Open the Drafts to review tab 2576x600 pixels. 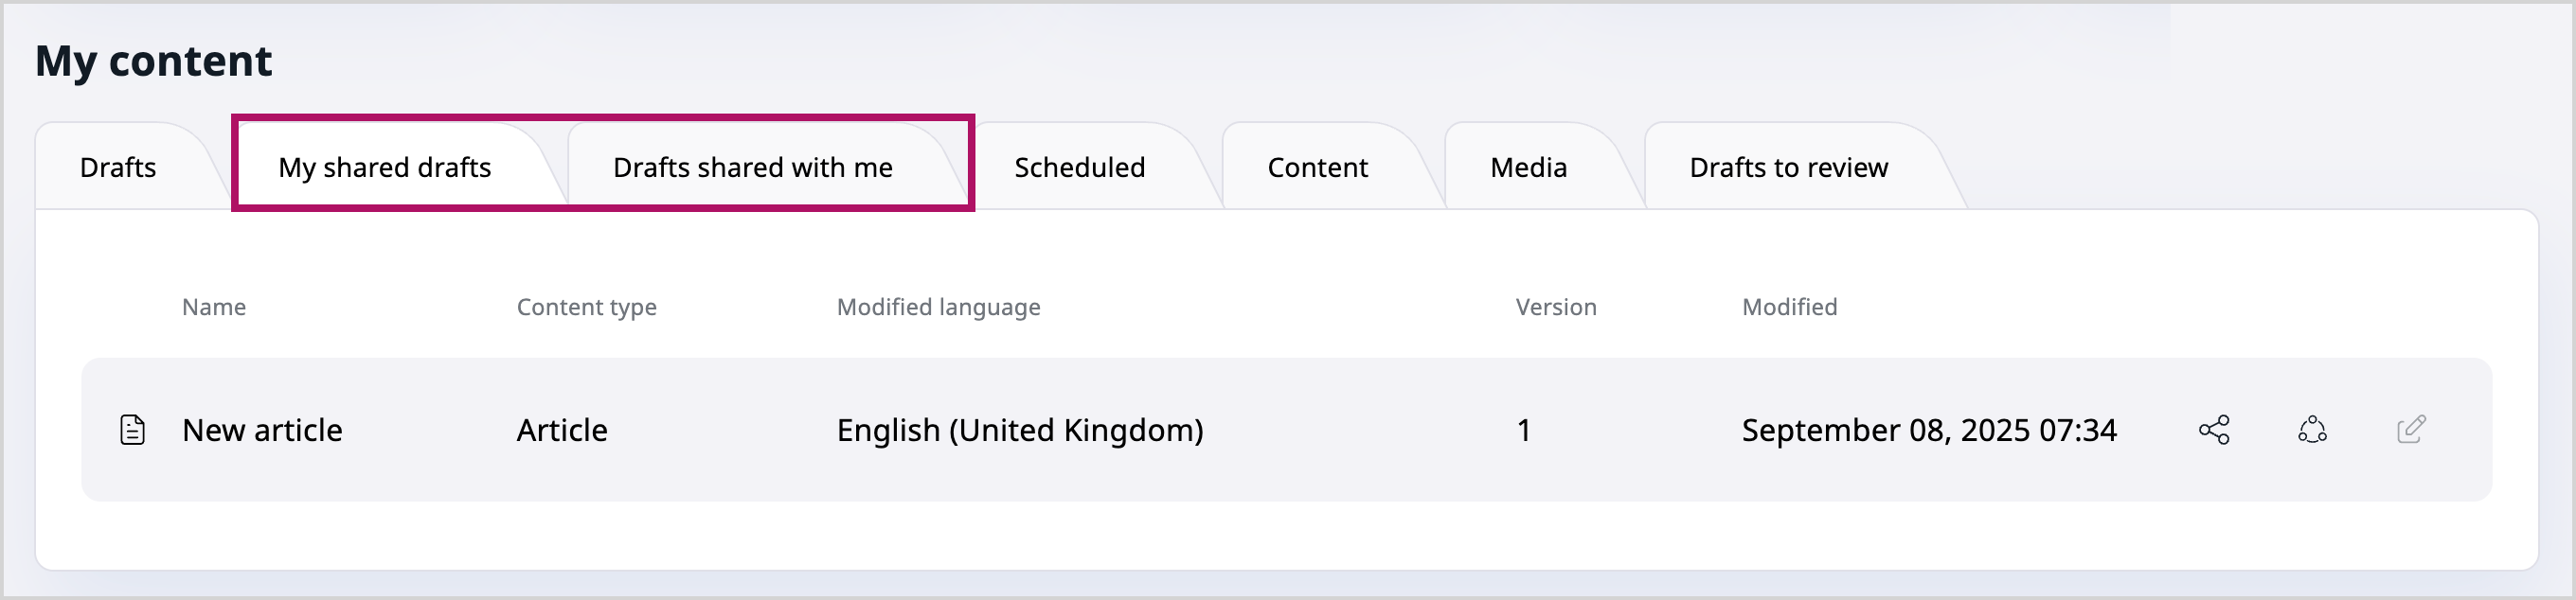[1787, 167]
